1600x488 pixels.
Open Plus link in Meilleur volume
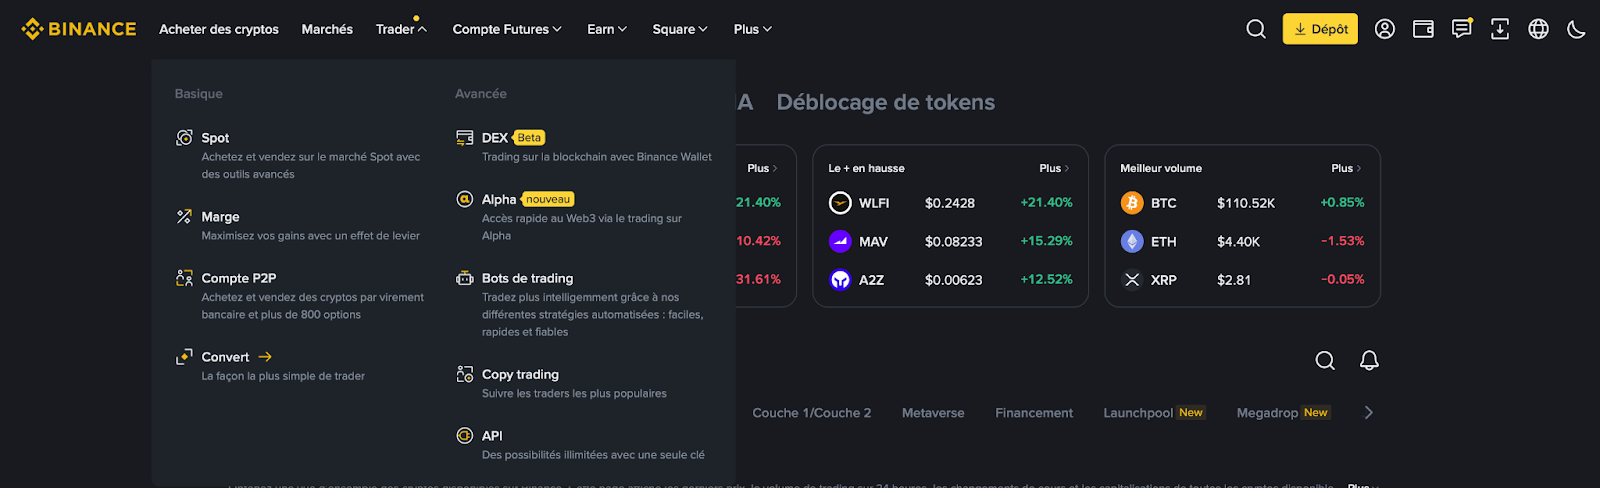1346,168
